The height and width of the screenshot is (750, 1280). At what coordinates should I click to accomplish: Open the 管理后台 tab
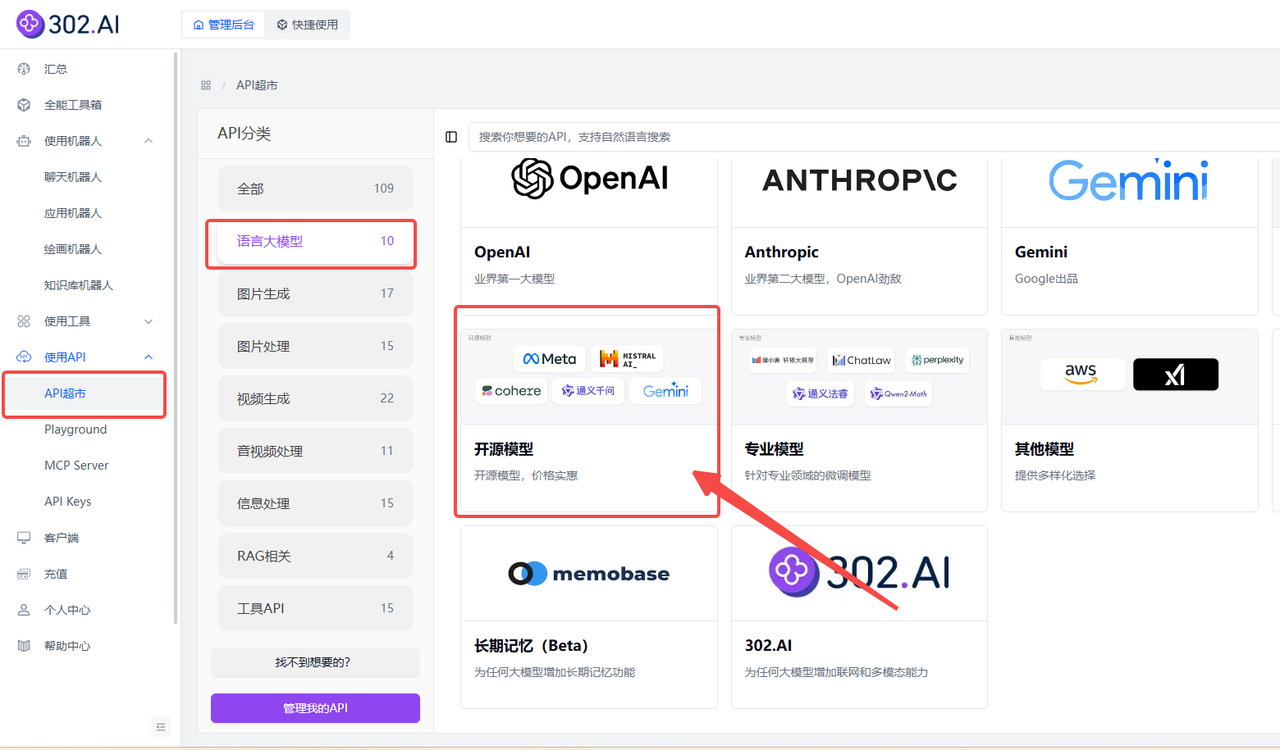coord(223,25)
